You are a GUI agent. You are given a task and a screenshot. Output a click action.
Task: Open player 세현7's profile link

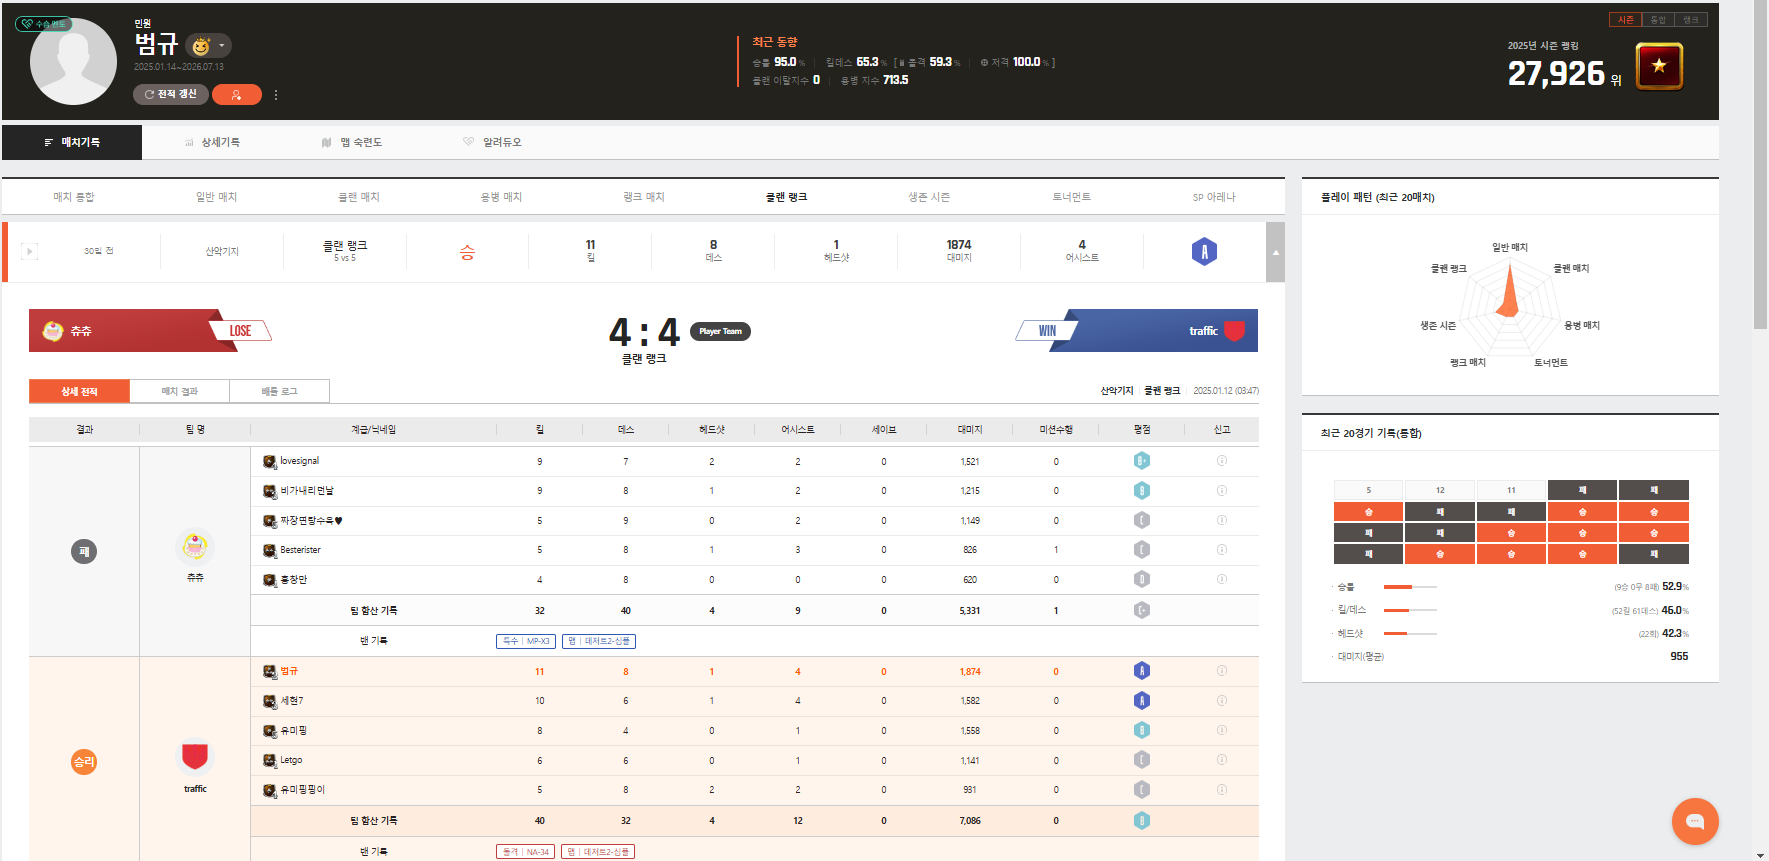291,701
